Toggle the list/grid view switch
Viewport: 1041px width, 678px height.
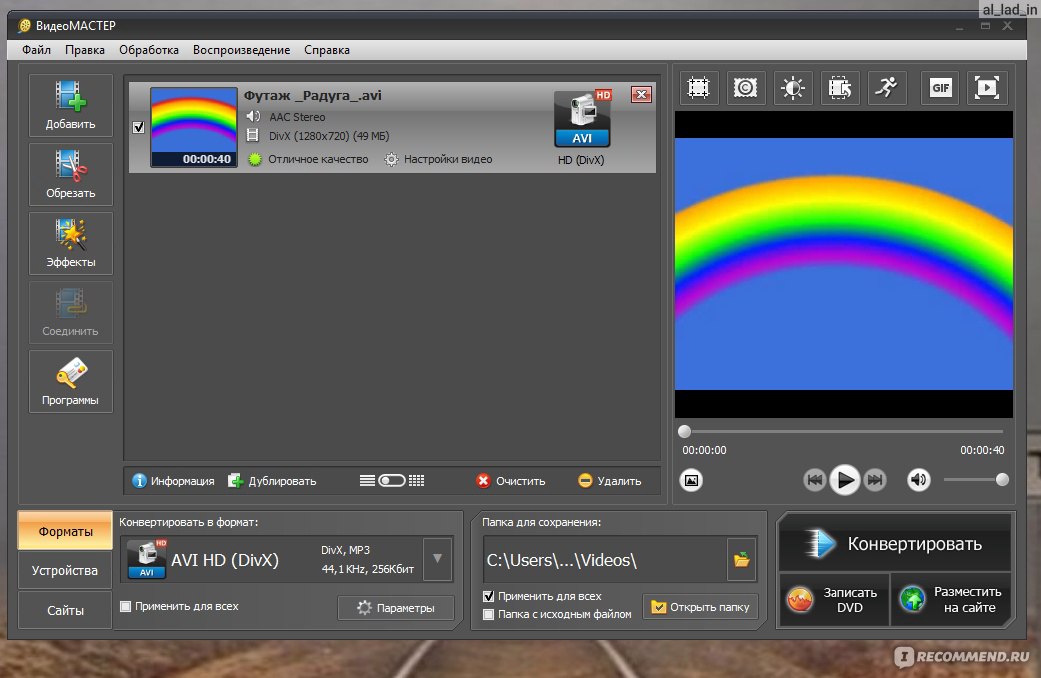pyautogui.click(x=391, y=480)
